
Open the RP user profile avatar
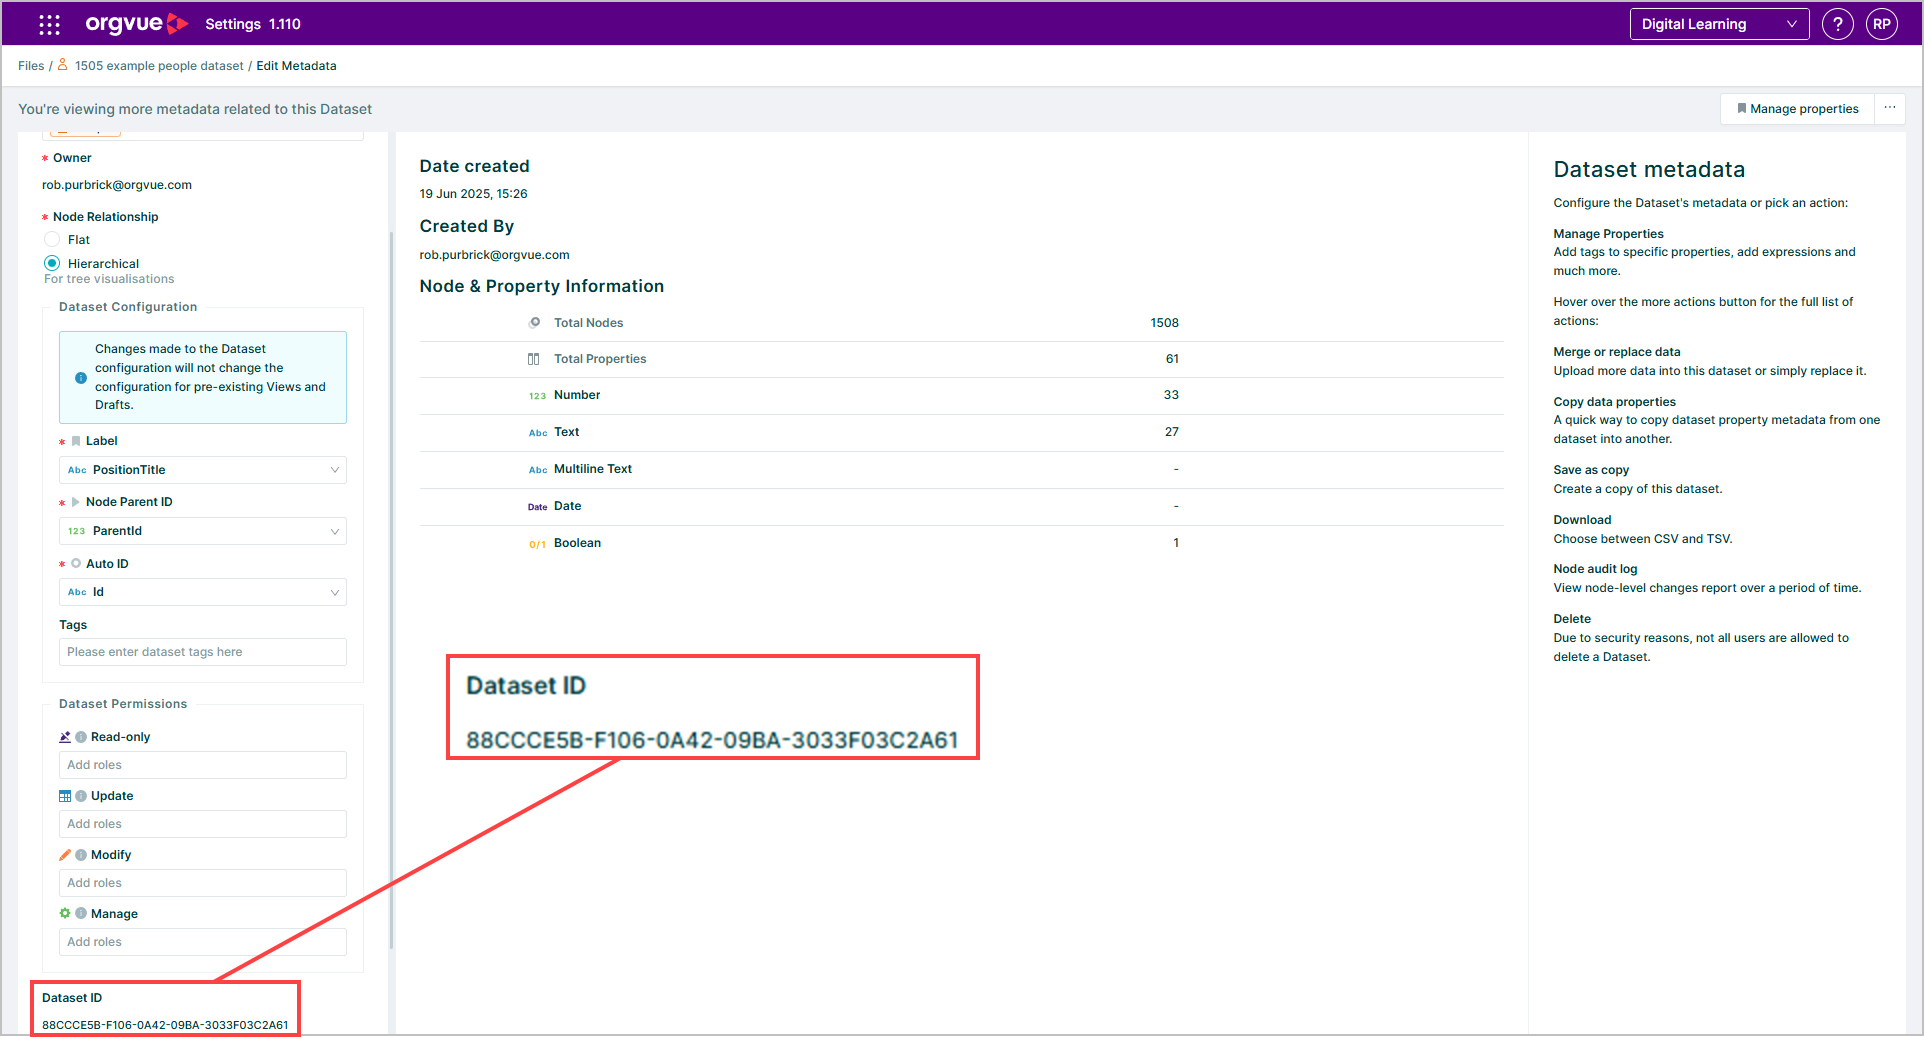1881,24
